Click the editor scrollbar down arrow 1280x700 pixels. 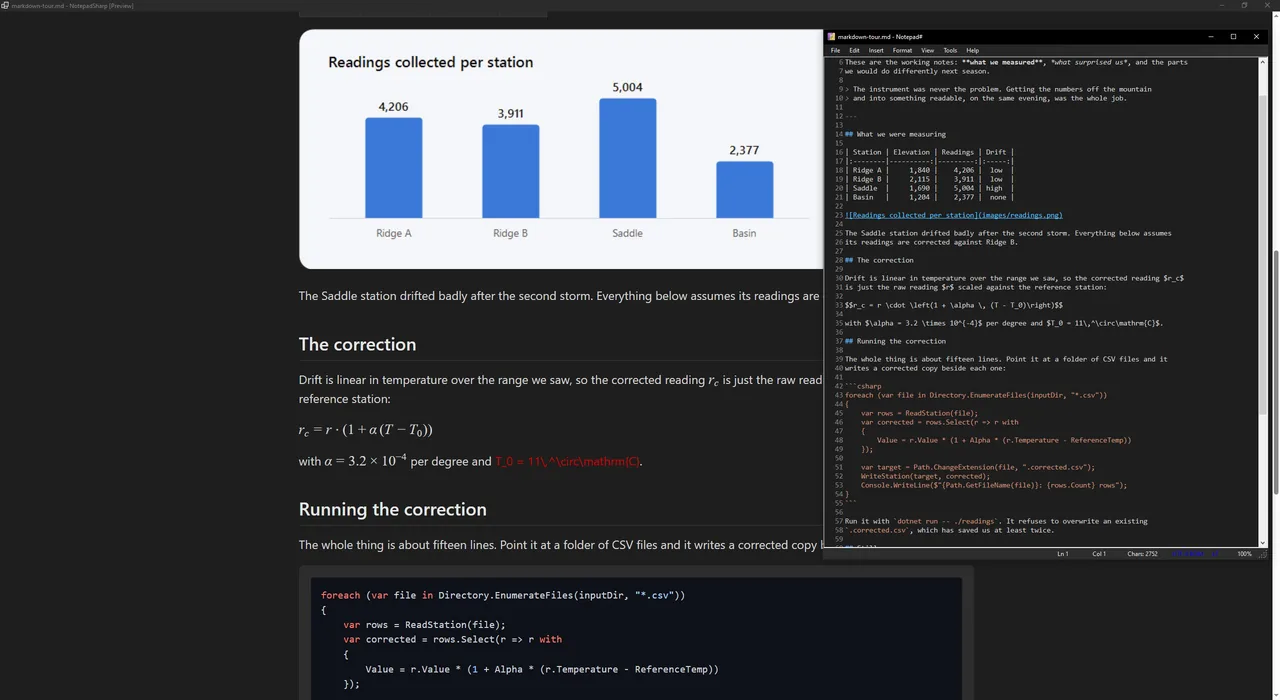click(x=1263, y=543)
